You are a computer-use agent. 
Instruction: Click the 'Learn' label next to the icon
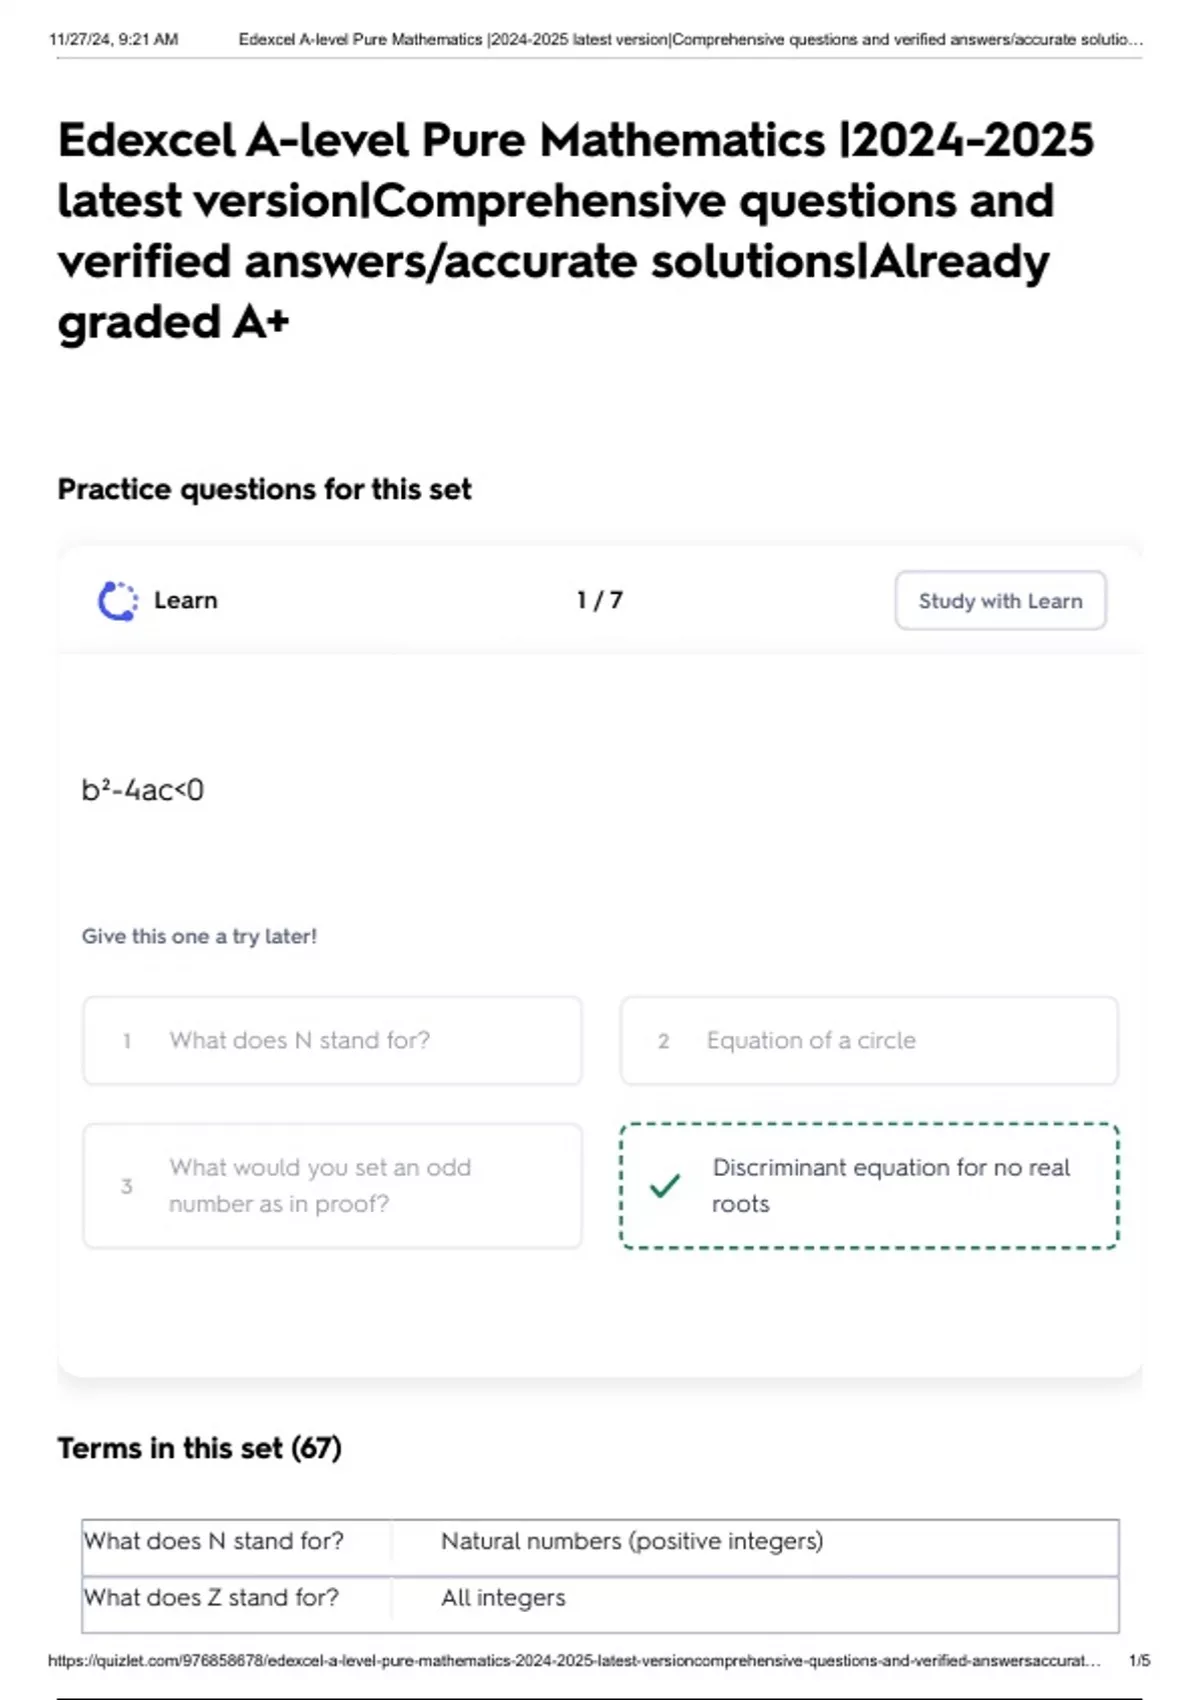186,601
